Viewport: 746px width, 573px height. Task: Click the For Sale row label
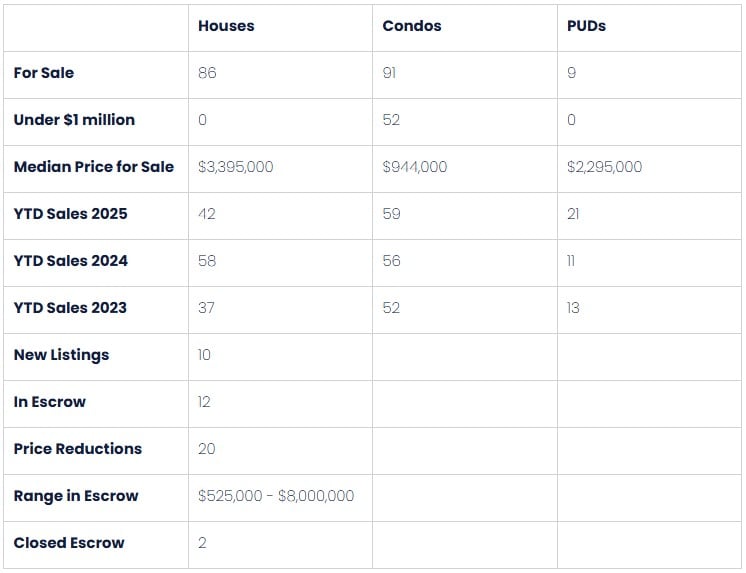[x=44, y=73]
